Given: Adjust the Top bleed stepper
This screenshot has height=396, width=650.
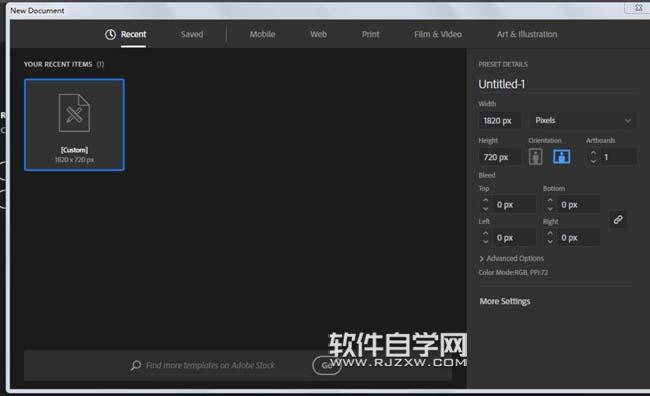Looking at the screenshot, I should (x=485, y=204).
